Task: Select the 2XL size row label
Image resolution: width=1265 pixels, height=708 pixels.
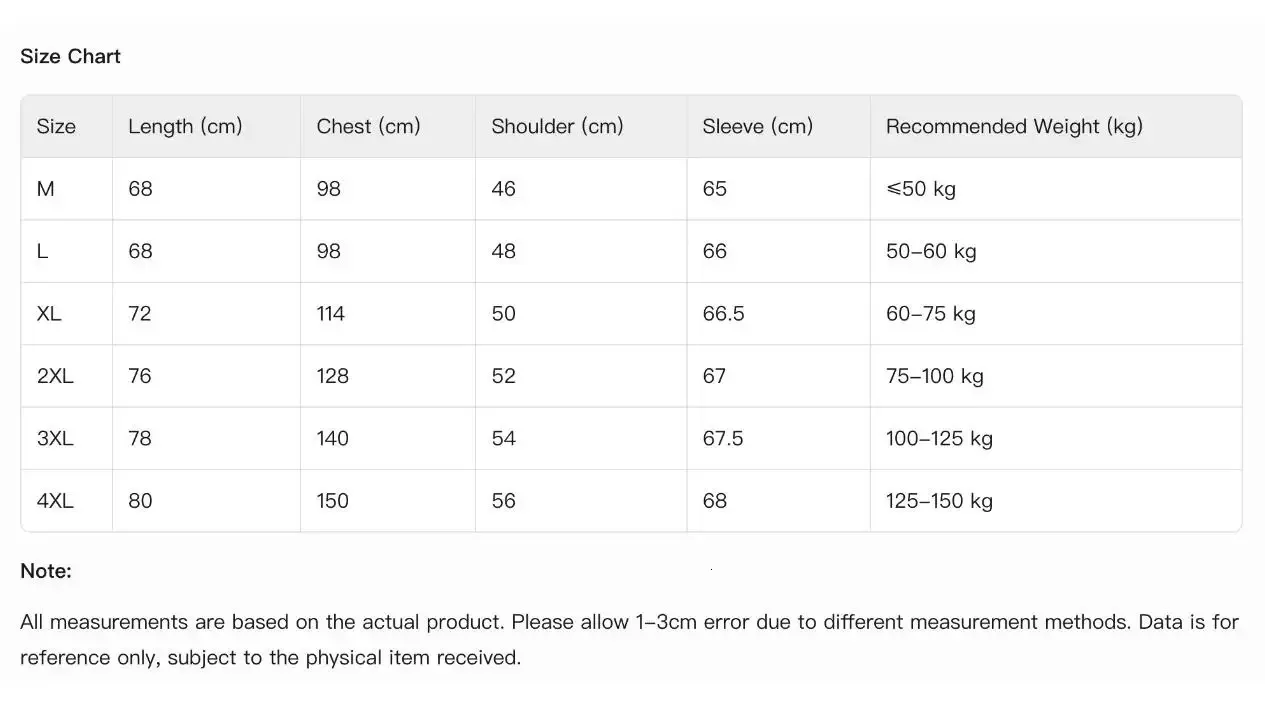Action: (55, 376)
